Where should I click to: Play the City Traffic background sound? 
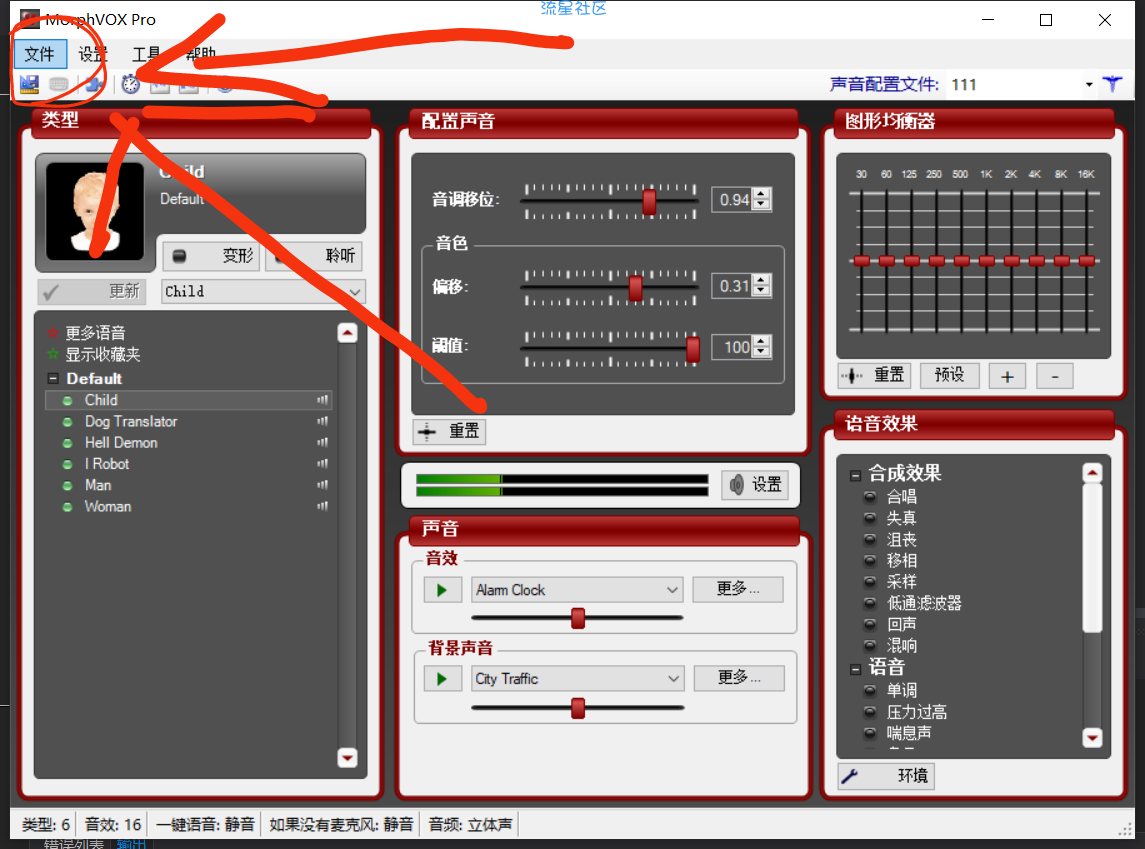pos(443,679)
